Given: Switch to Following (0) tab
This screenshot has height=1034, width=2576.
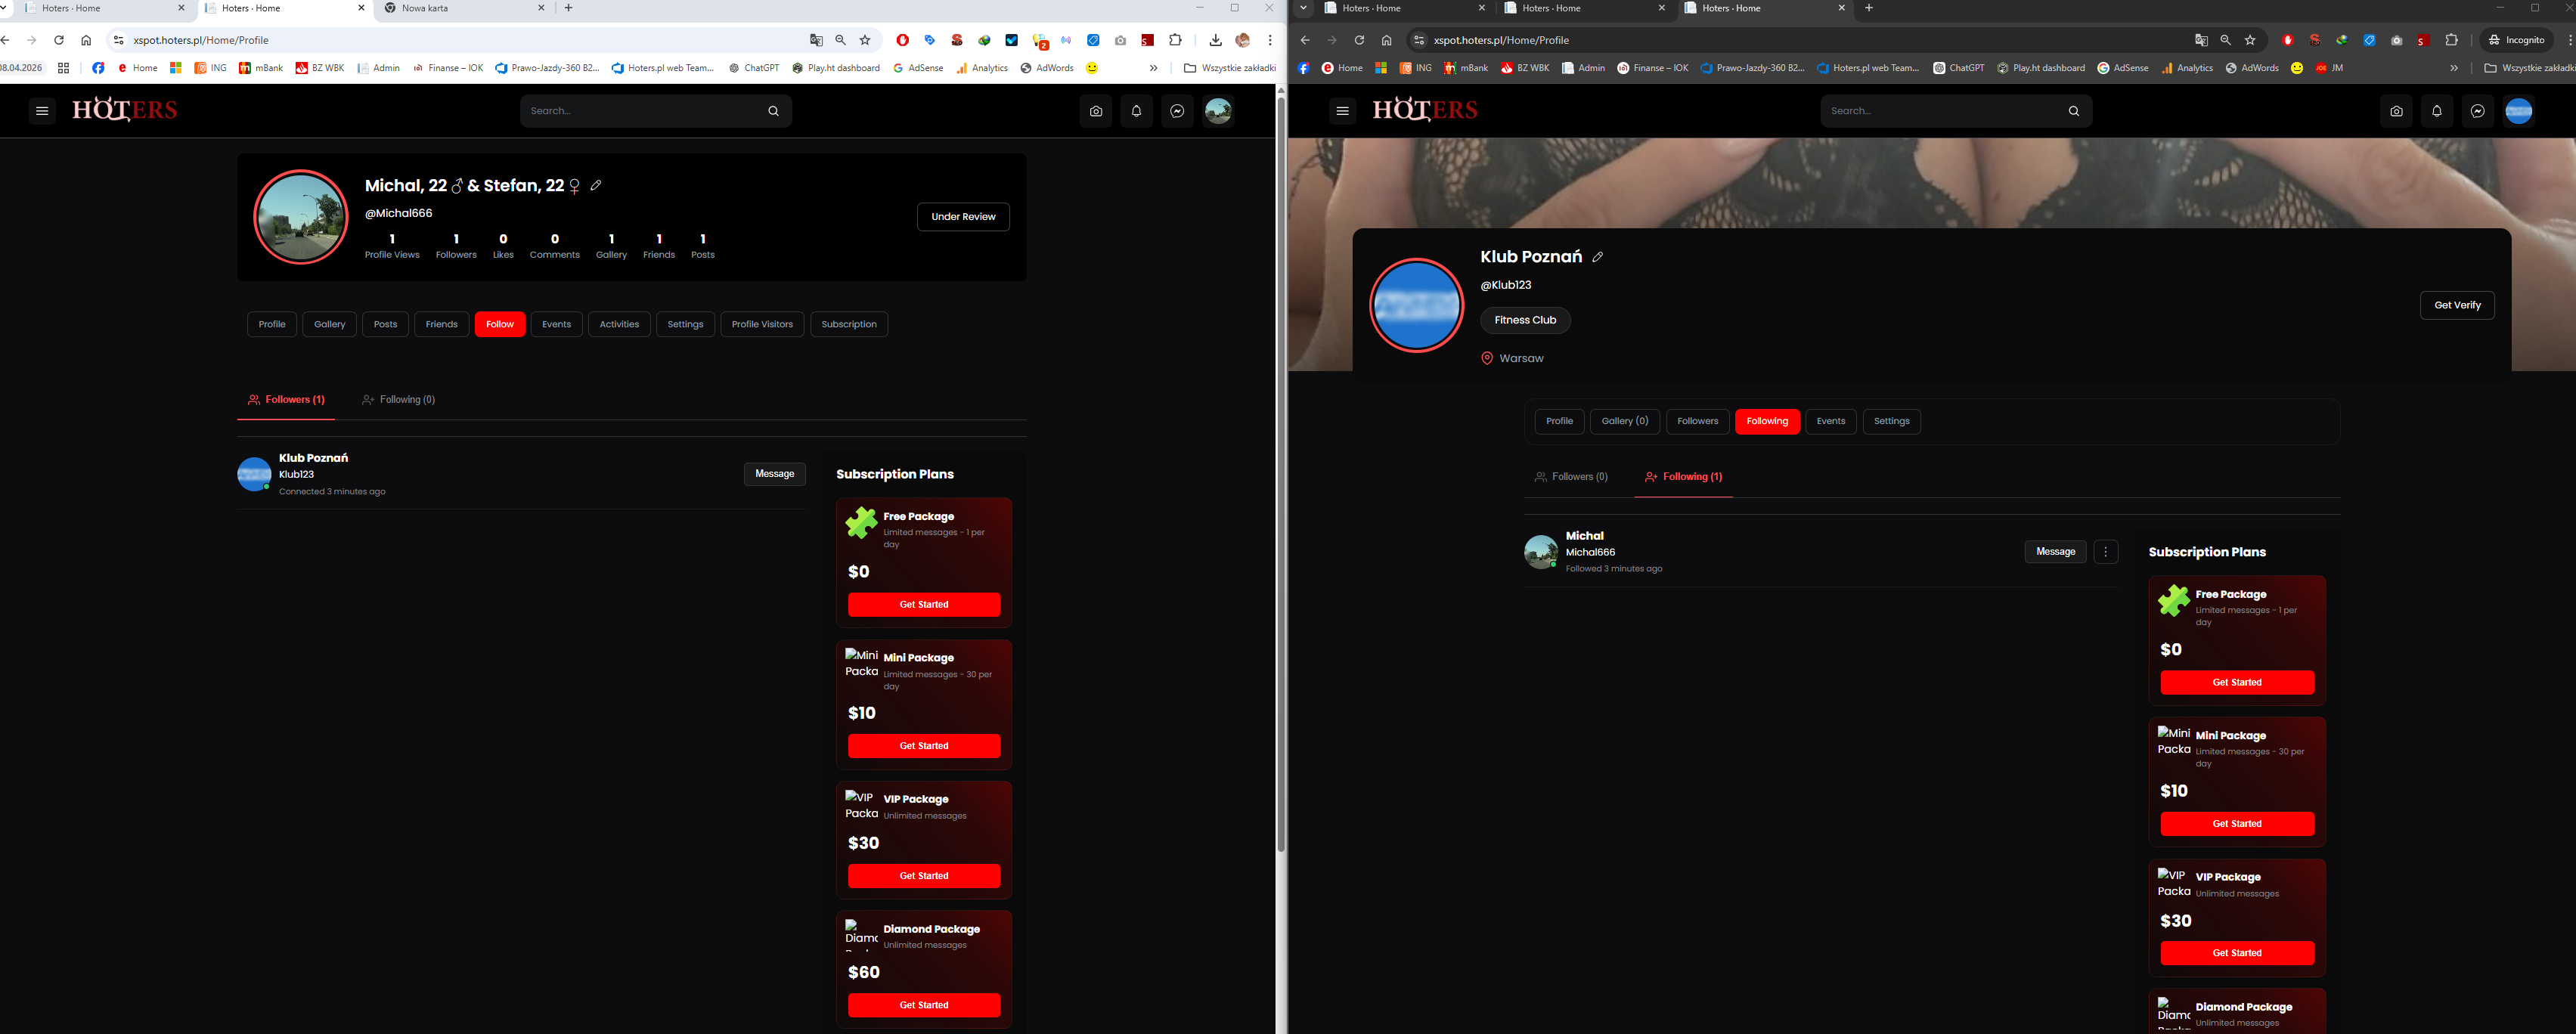Looking at the screenshot, I should pos(398,399).
